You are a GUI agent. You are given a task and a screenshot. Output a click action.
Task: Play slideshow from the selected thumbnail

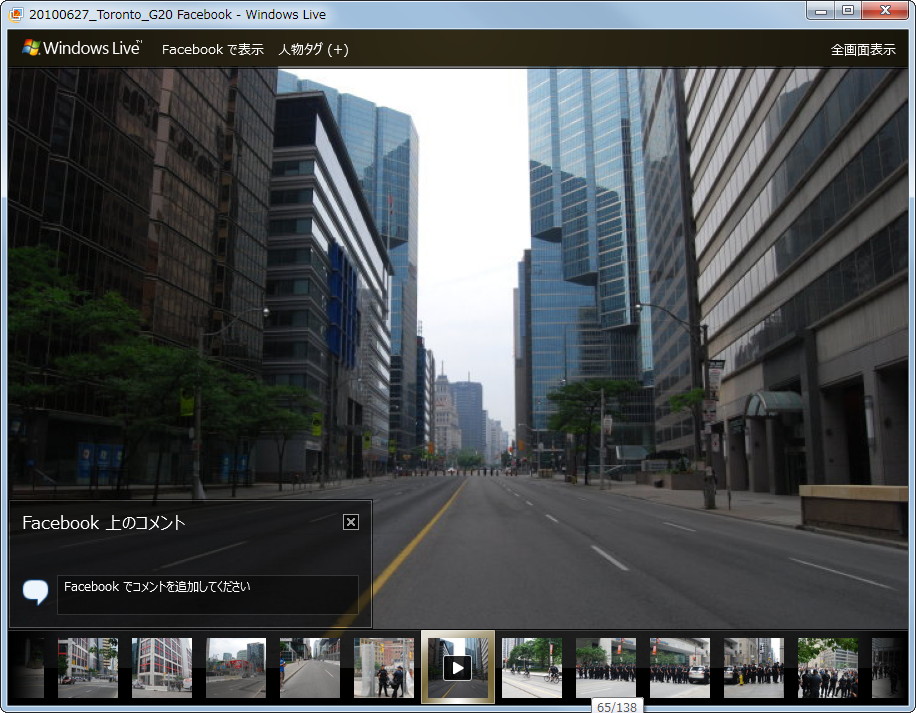point(457,668)
